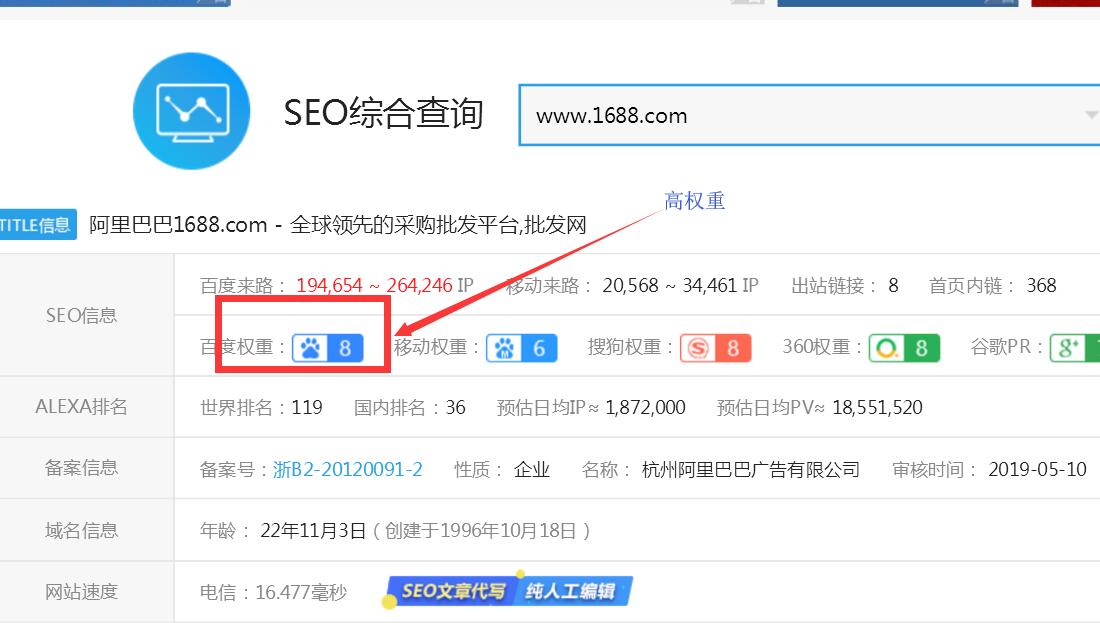Click the 电信 speed 16.477毫秒

coord(301,592)
